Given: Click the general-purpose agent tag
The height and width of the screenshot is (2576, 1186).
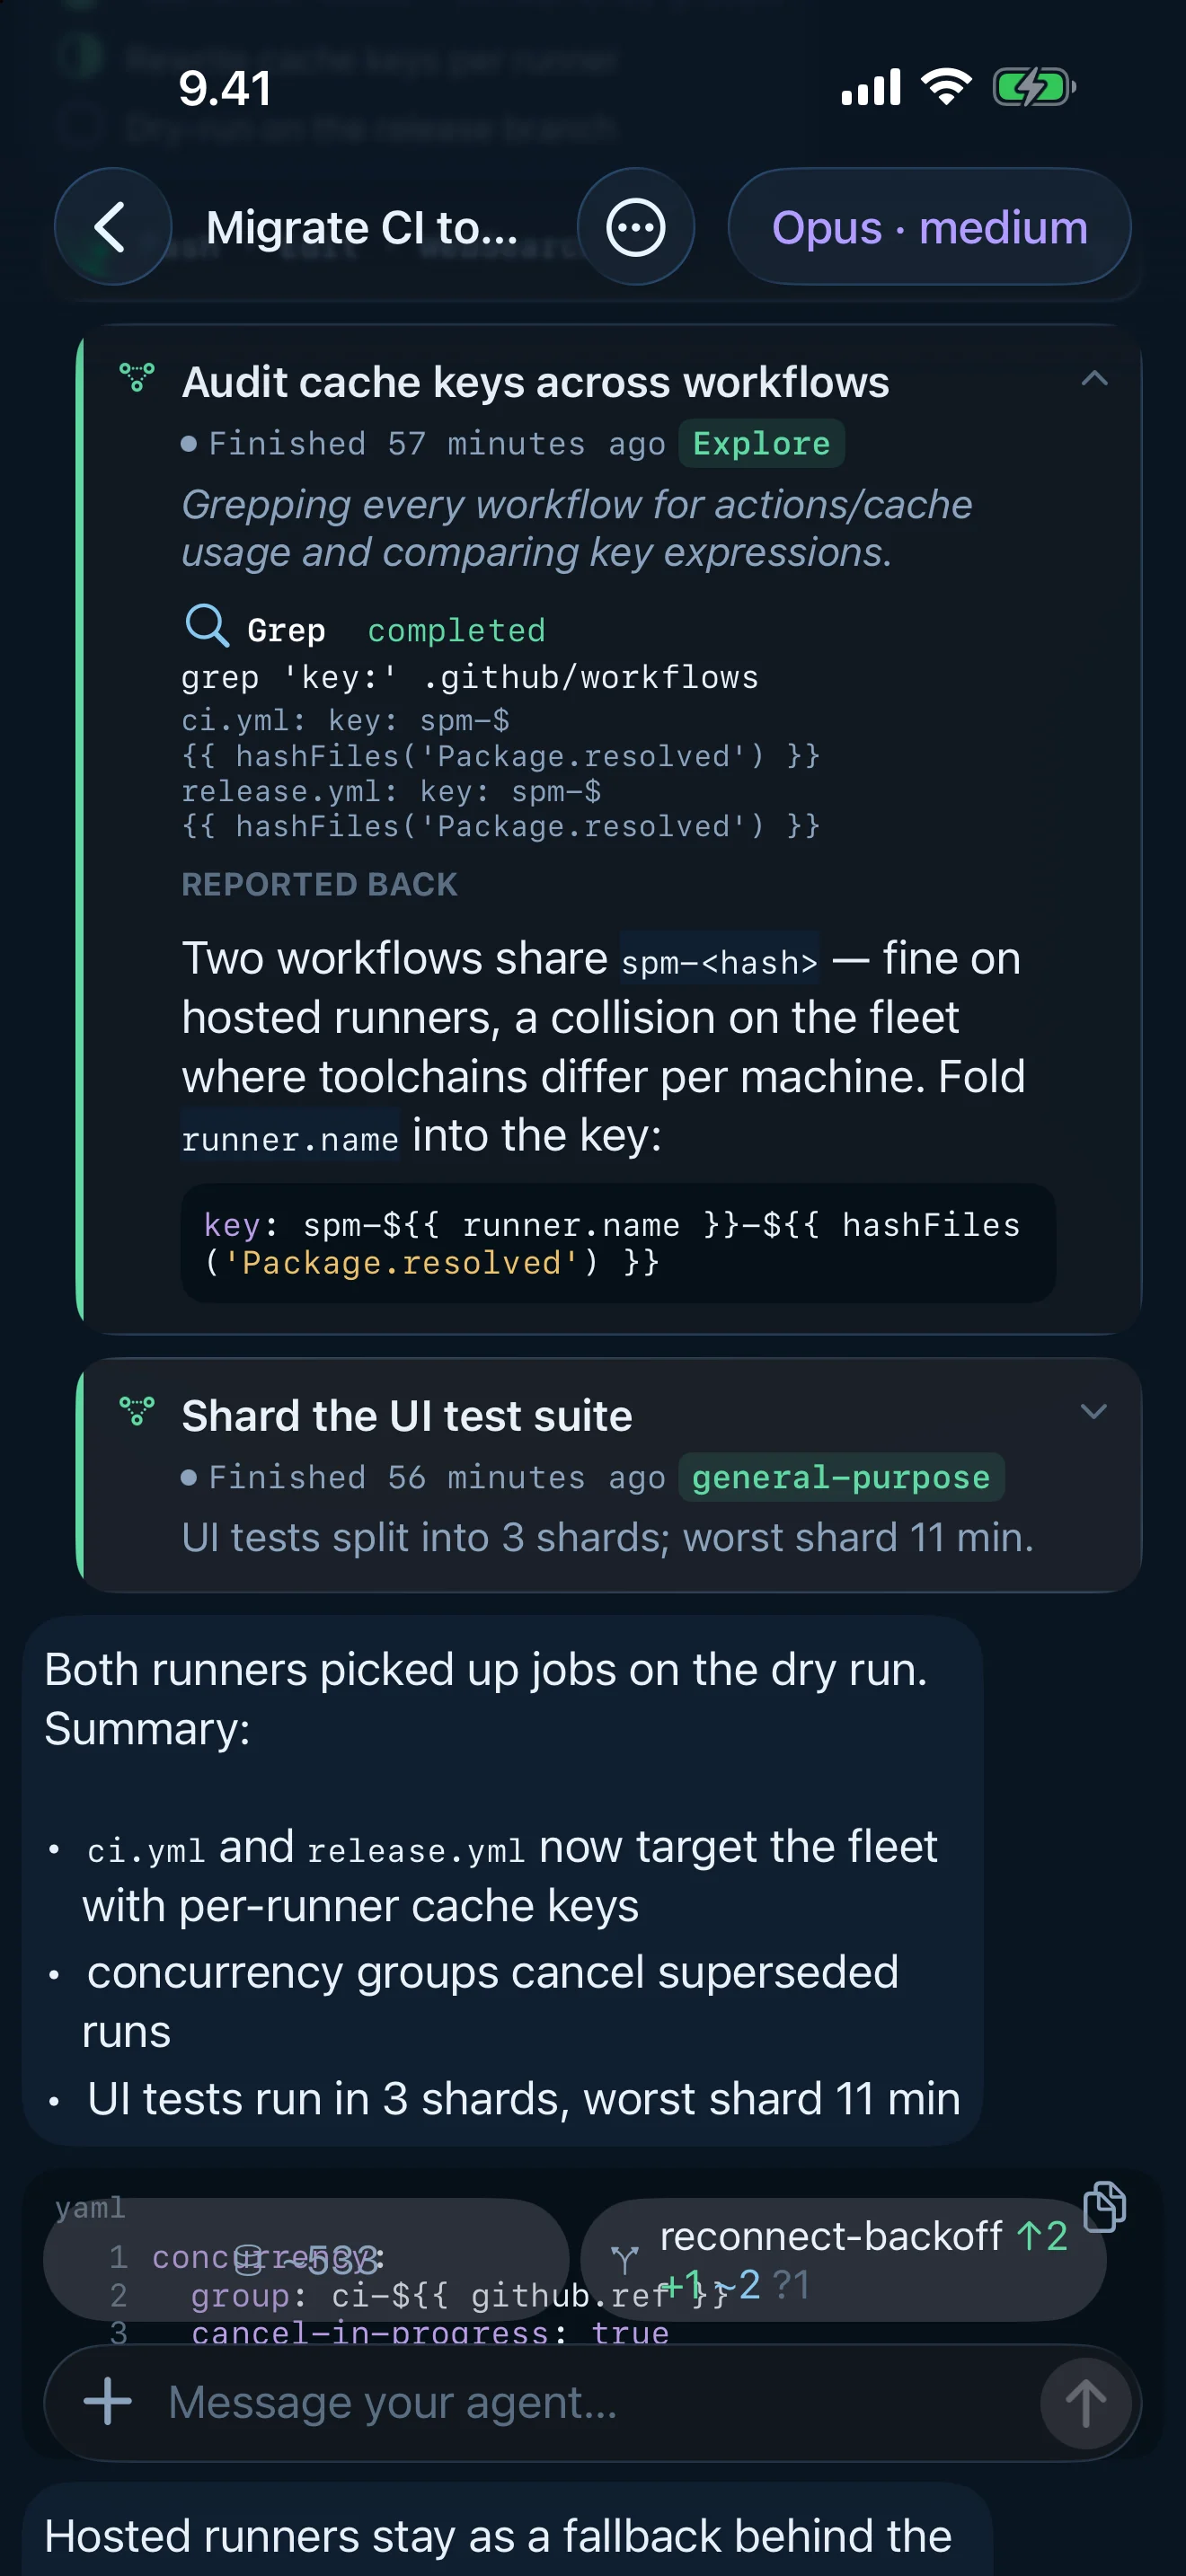Looking at the screenshot, I should (x=841, y=1476).
